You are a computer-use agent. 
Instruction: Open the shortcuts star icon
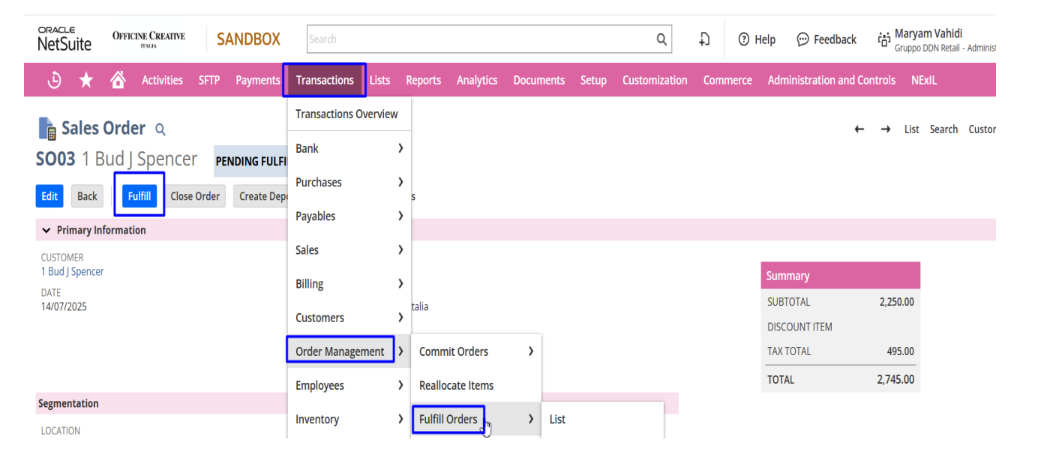coord(86,81)
